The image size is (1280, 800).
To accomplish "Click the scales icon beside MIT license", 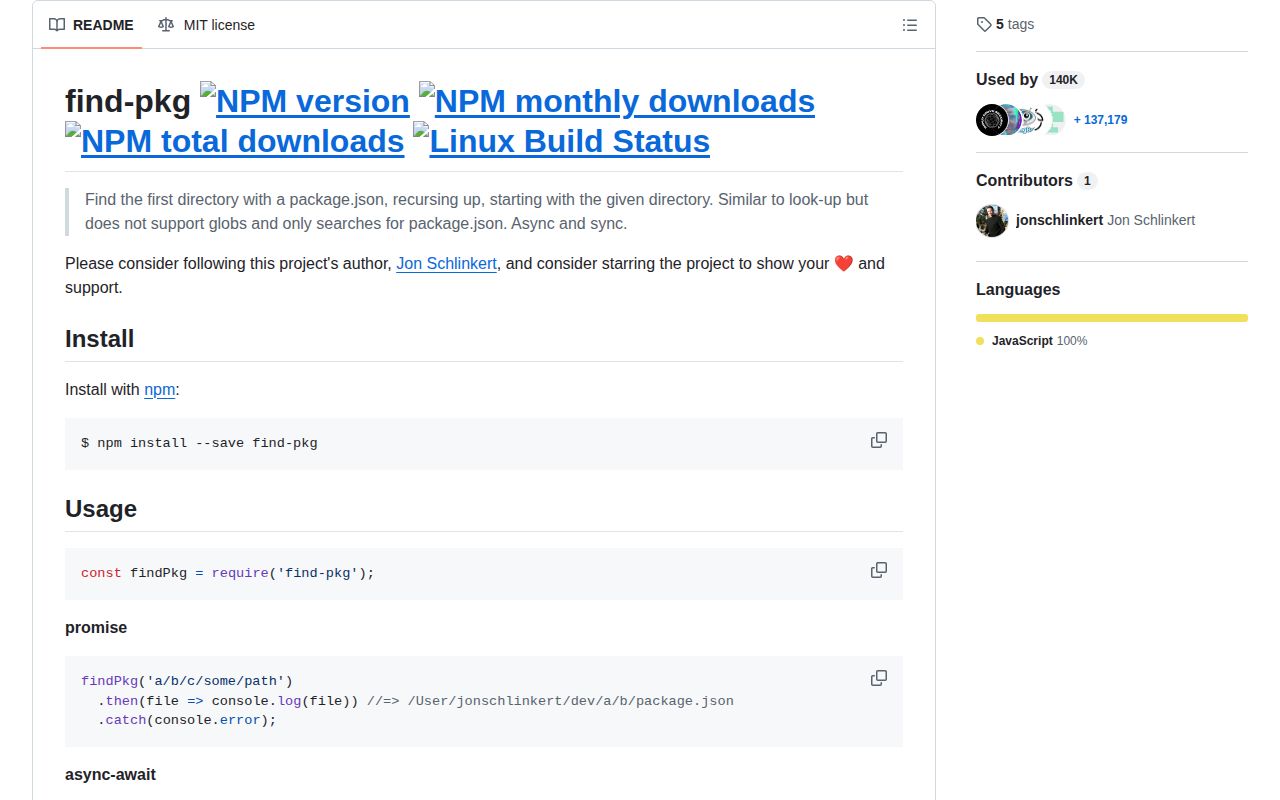I will pos(166,25).
